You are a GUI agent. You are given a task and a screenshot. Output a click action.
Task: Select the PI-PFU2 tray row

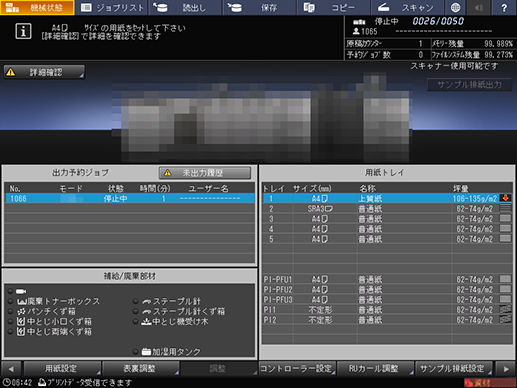click(x=388, y=289)
